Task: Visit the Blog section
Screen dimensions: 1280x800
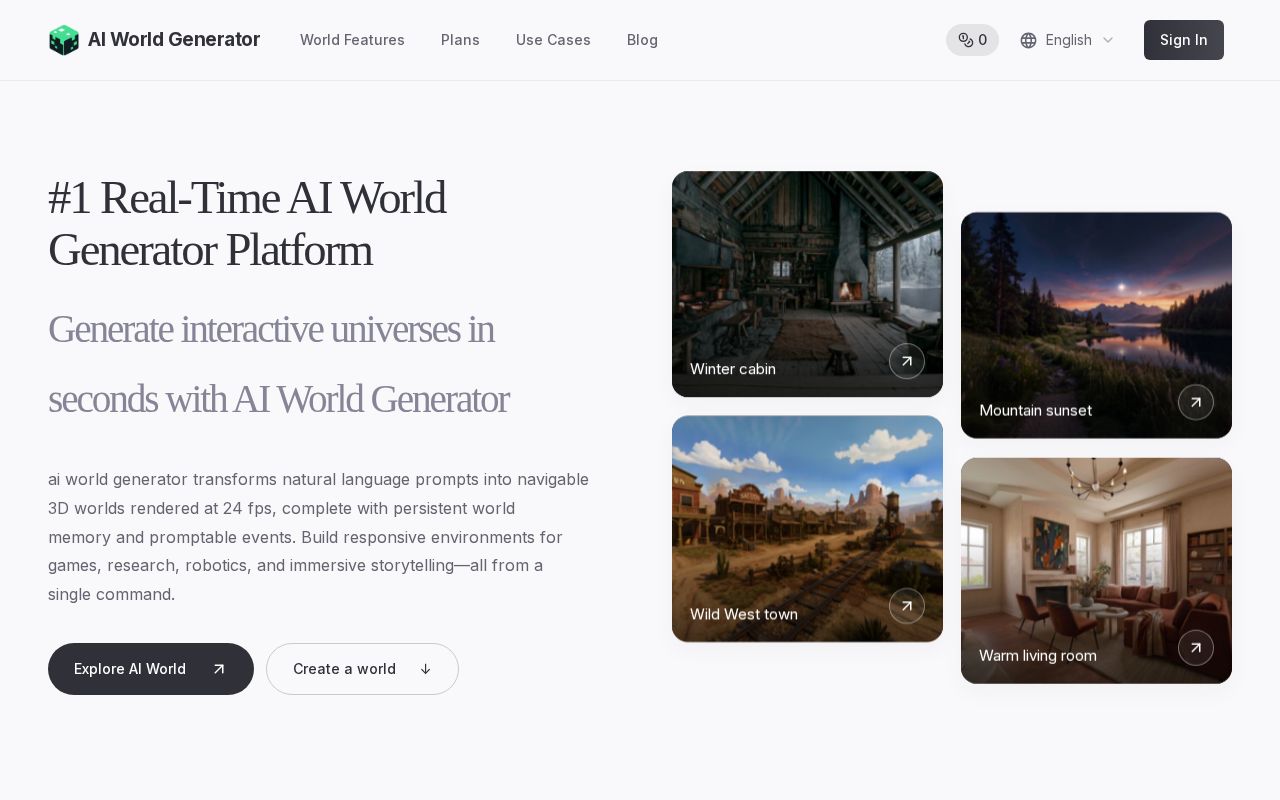Action: pos(642,40)
